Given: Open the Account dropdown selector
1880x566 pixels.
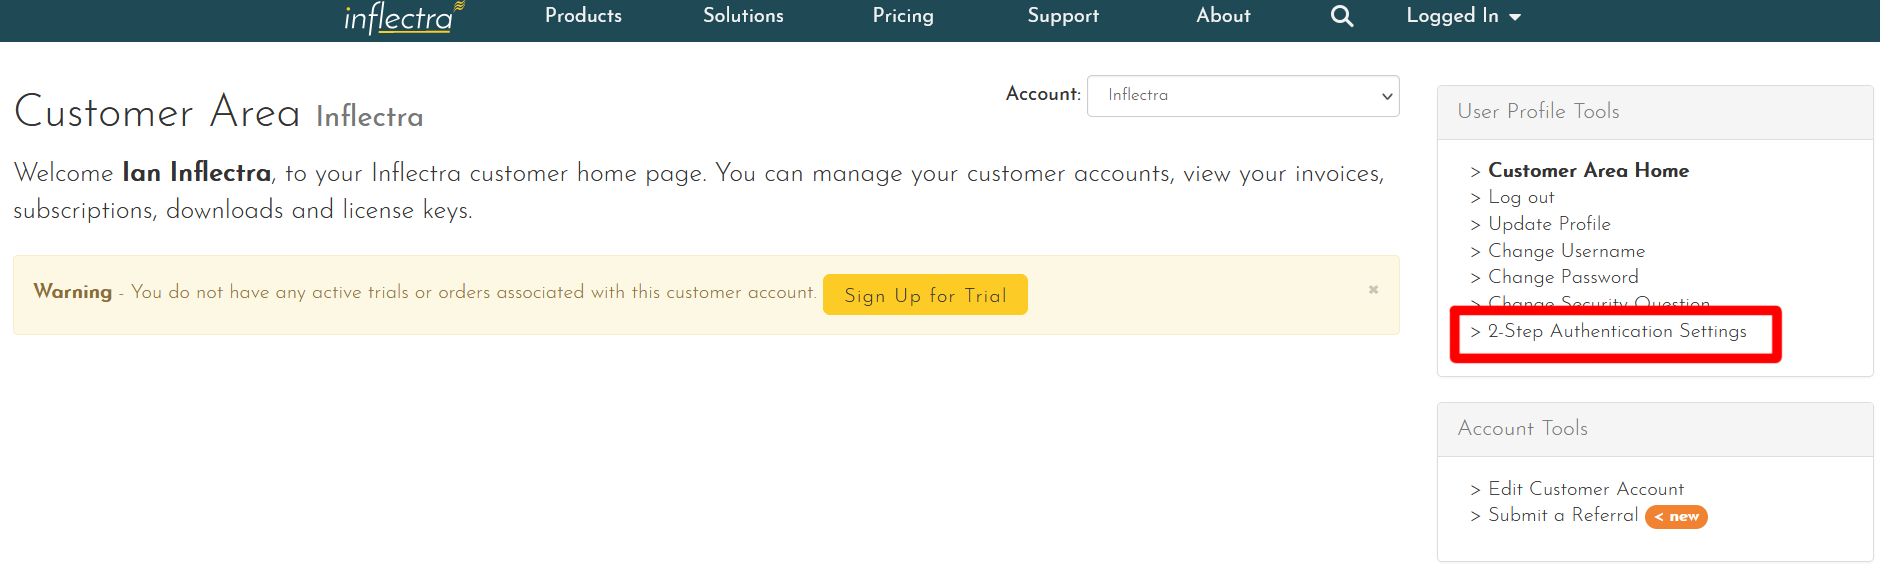Looking at the screenshot, I should pyautogui.click(x=1242, y=96).
